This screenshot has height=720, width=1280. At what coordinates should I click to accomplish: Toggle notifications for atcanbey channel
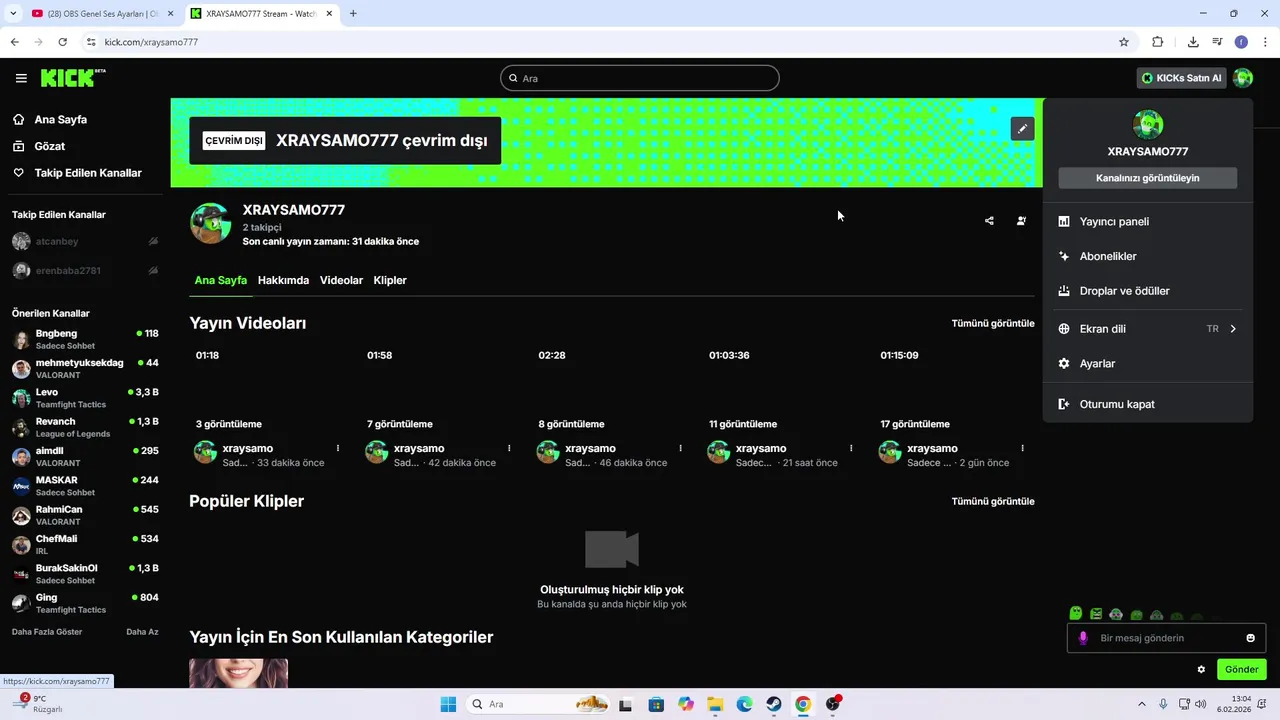[x=153, y=241]
